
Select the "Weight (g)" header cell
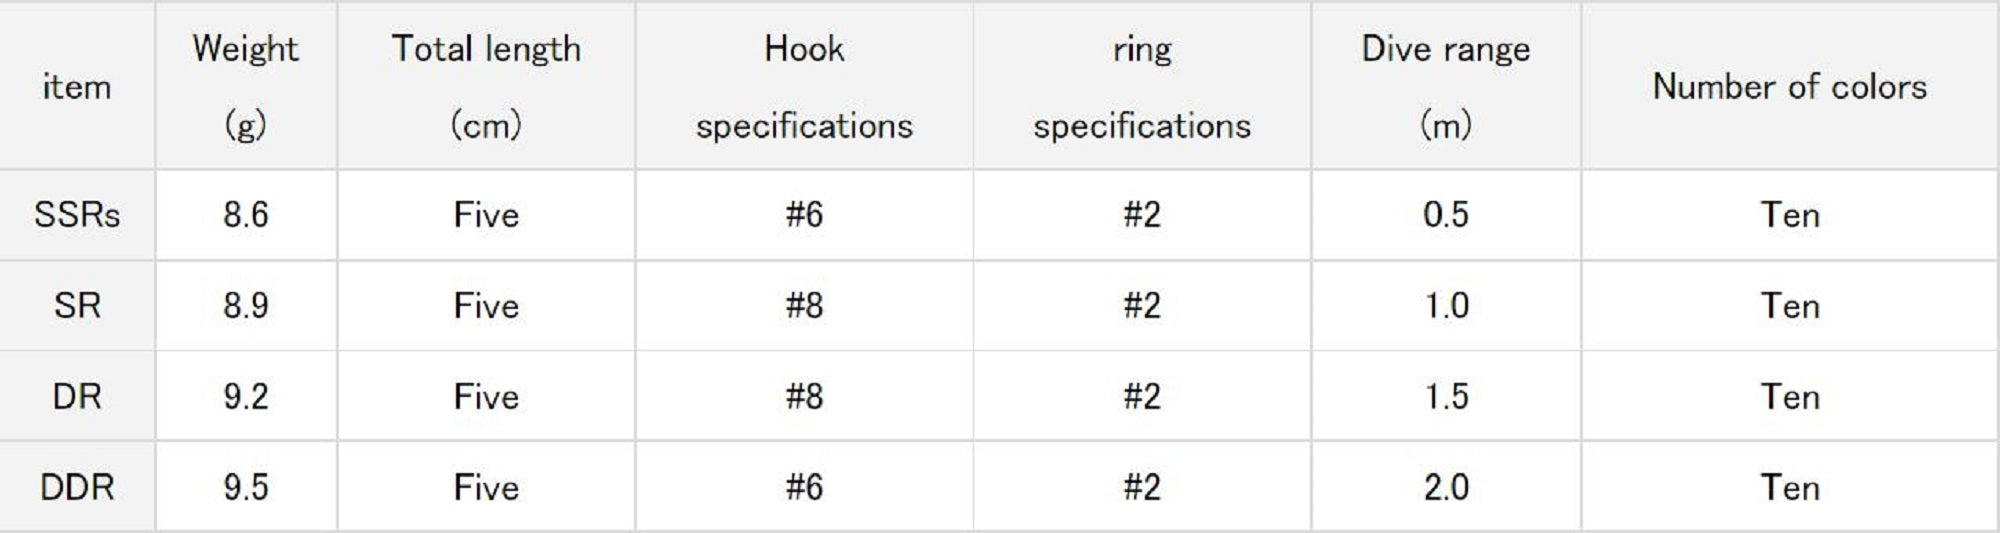(245, 87)
